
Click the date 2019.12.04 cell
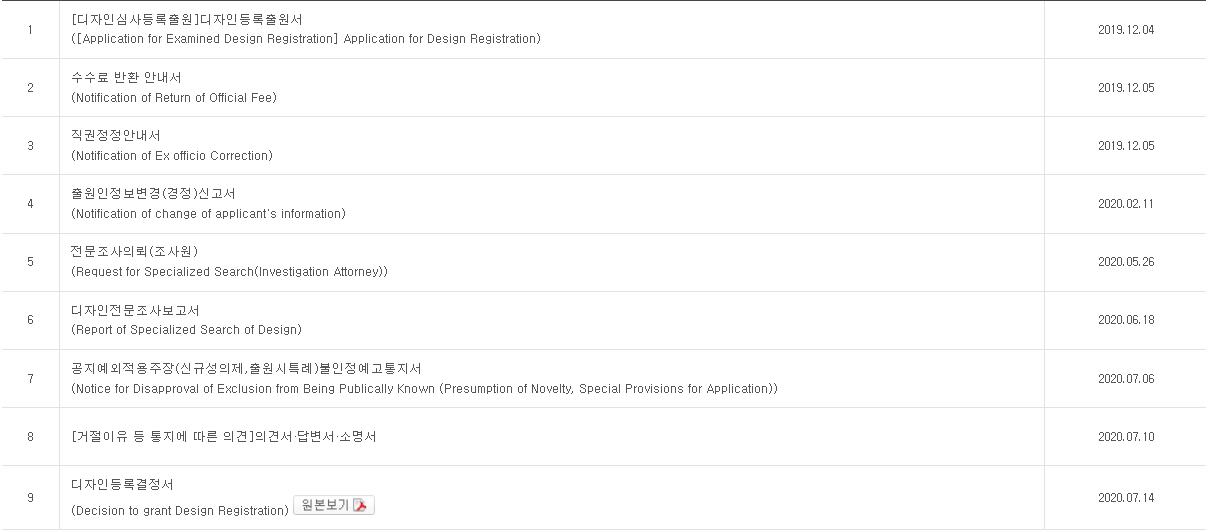coord(1126,29)
